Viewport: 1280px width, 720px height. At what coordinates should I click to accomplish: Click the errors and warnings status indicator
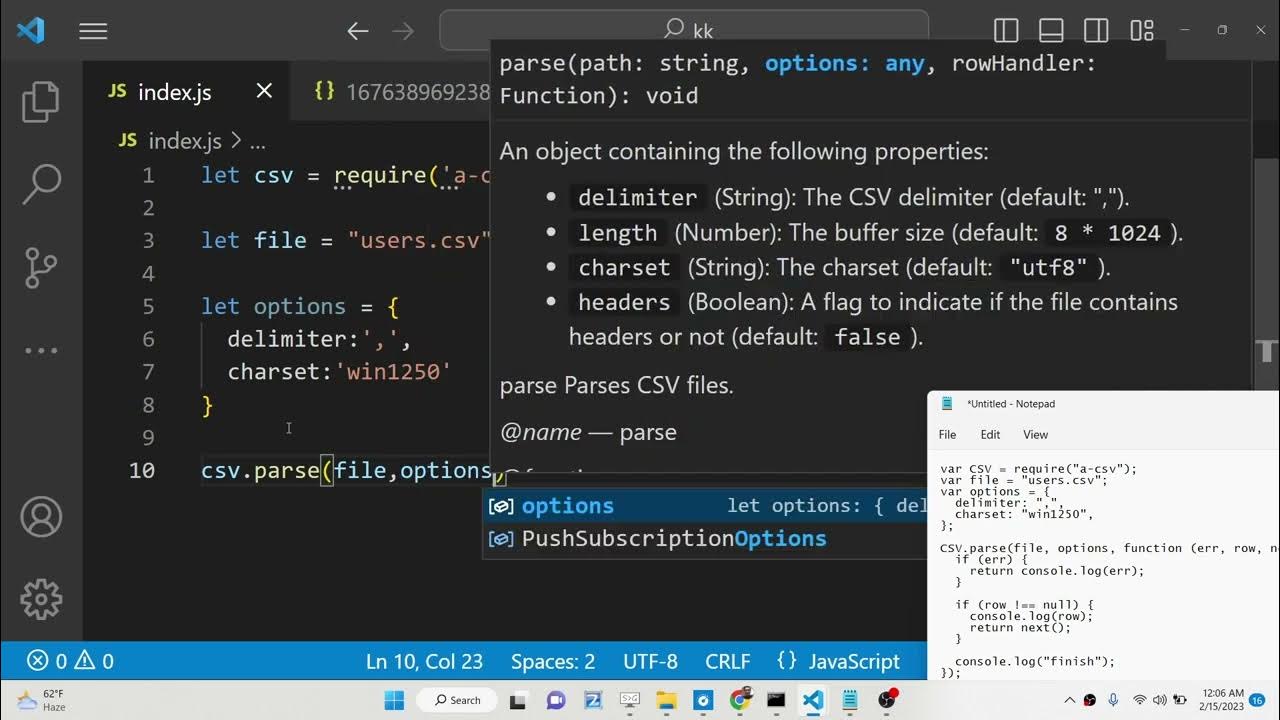coord(70,661)
